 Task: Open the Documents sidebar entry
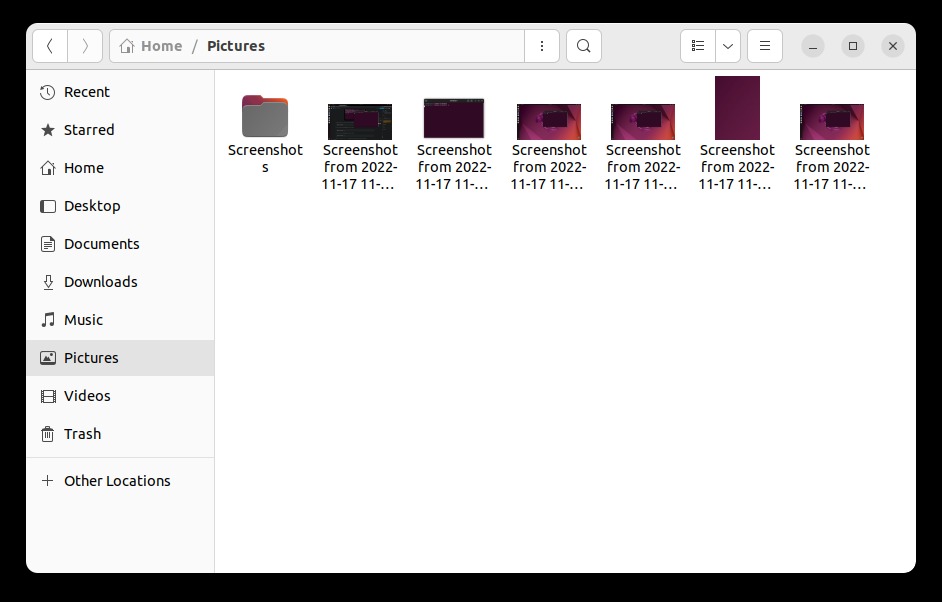pos(101,244)
